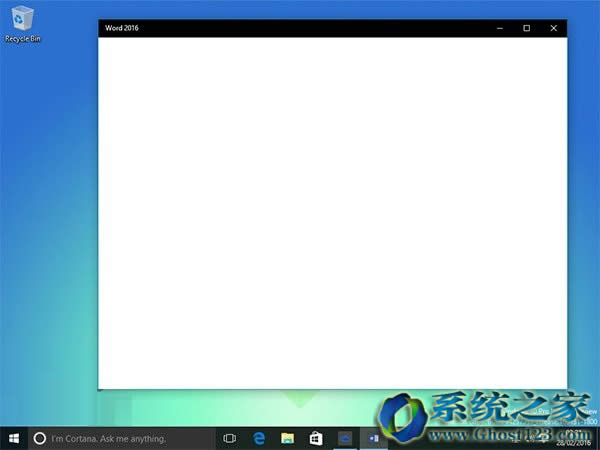The height and width of the screenshot is (450, 600).
Task: Maximize the Word 2016 window
Action: (527, 28)
